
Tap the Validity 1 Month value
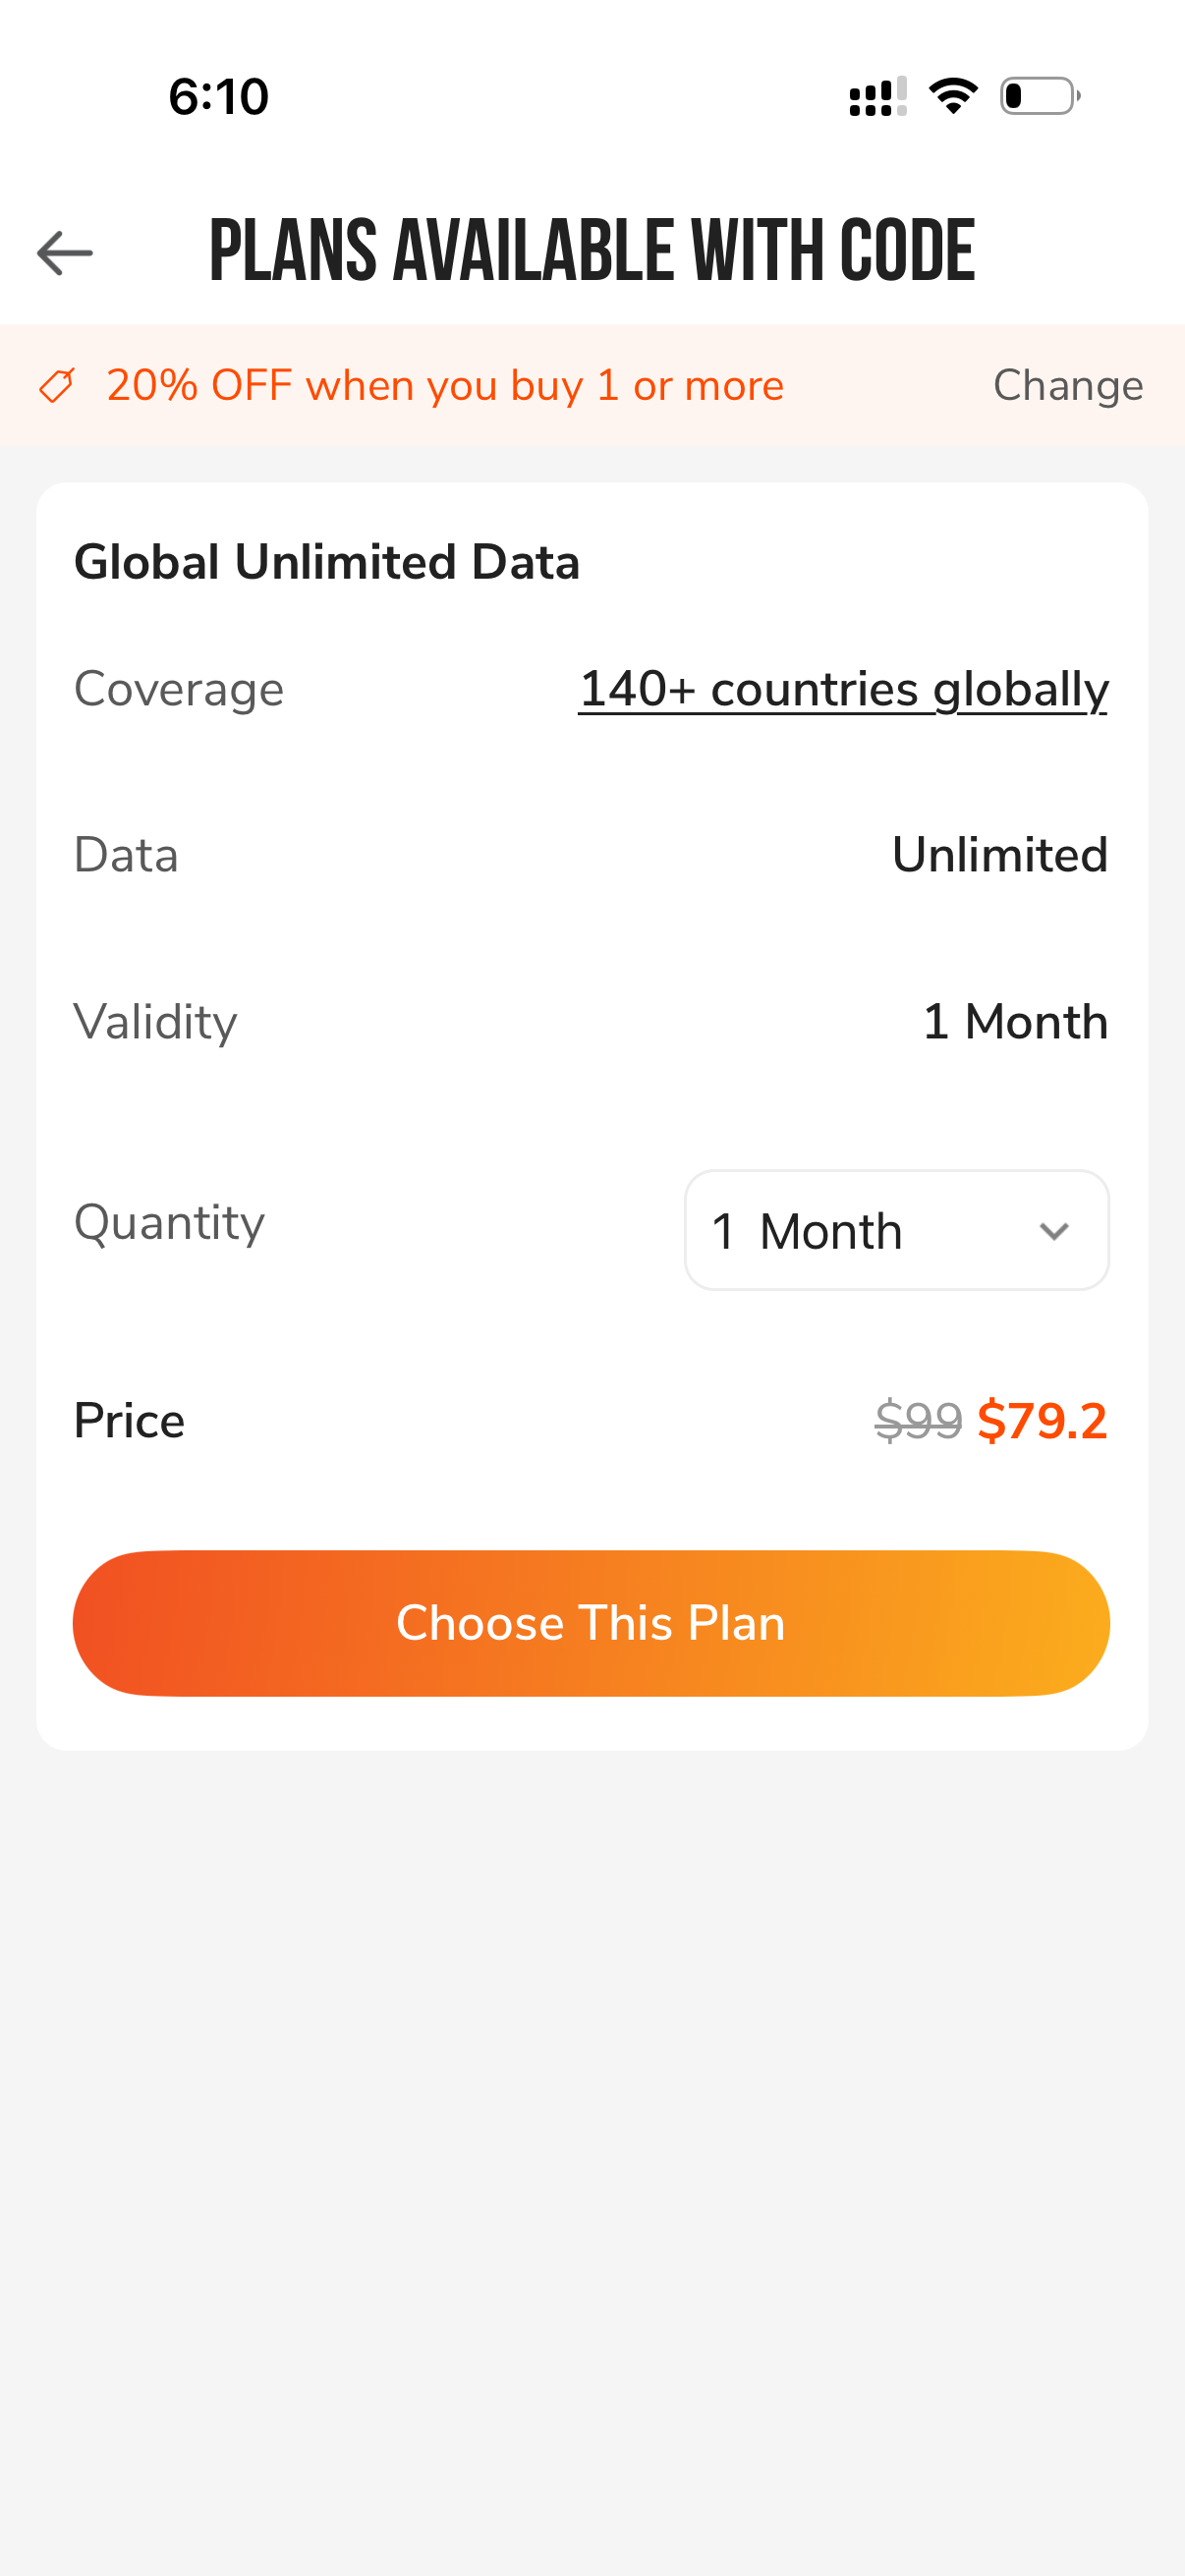[x=1015, y=1022]
